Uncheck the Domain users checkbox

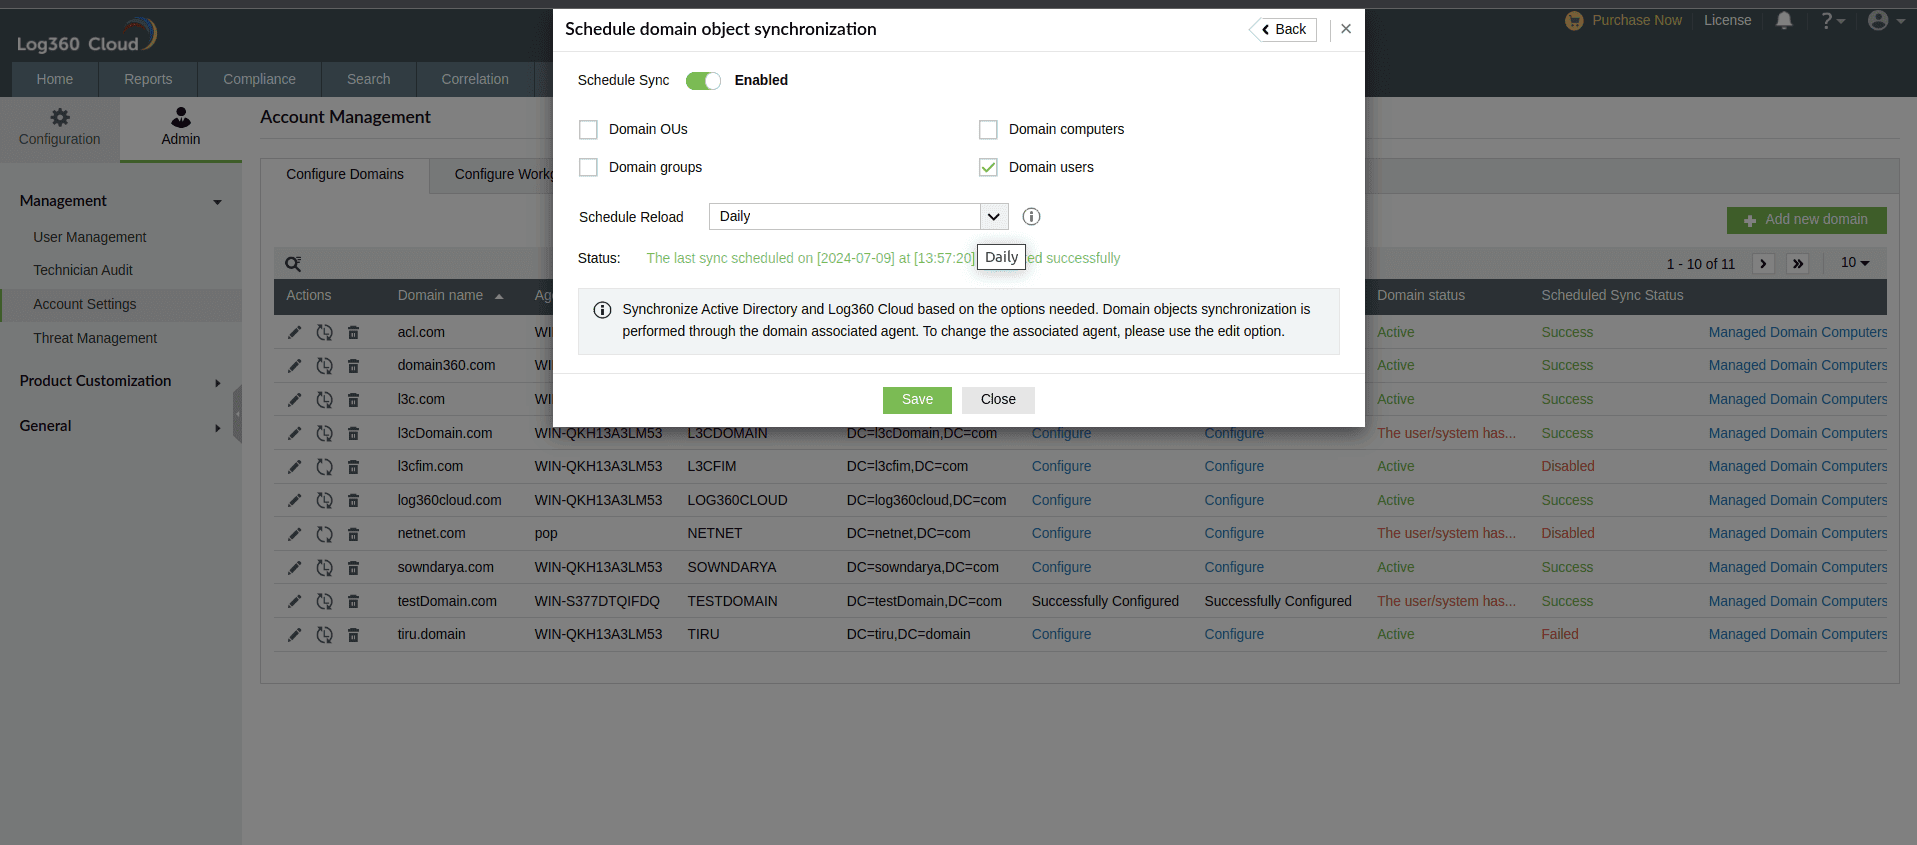tap(988, 167)
